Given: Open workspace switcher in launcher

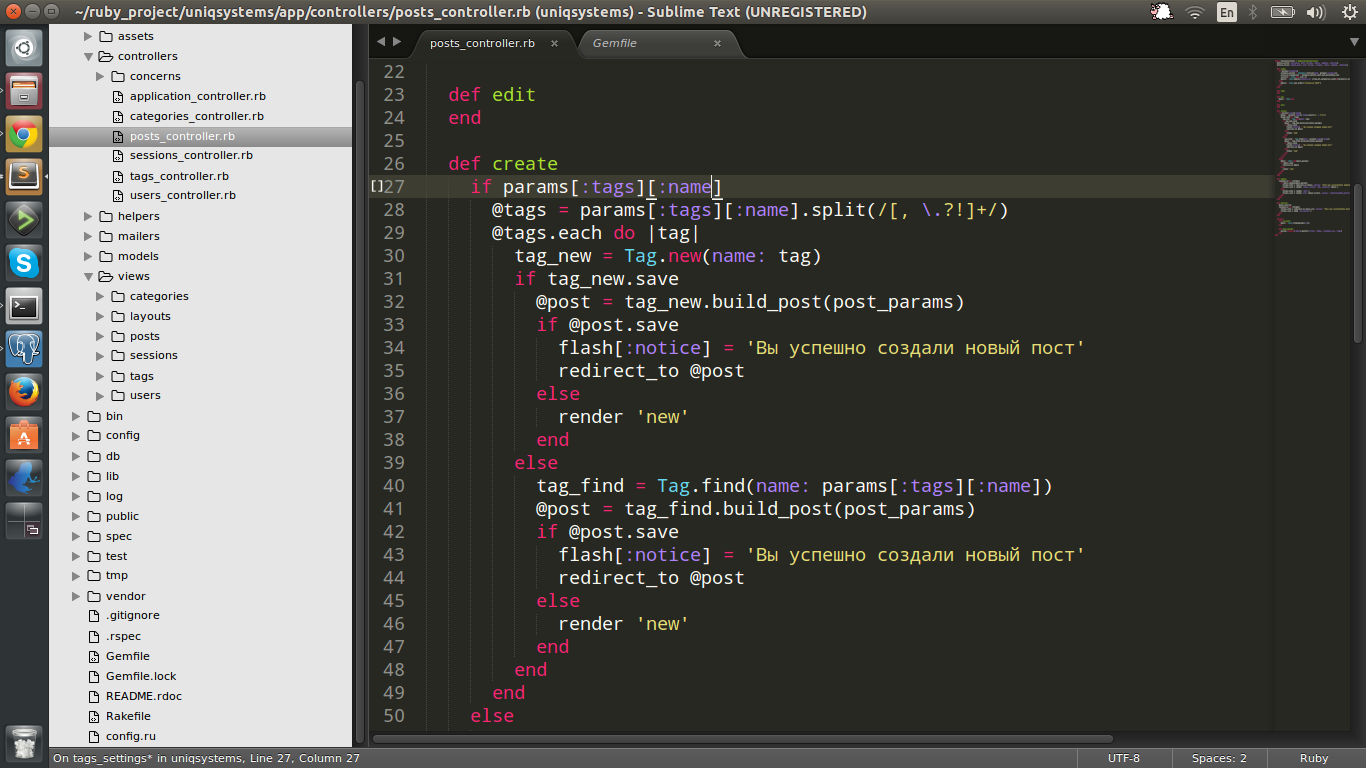Looking at the screenshot, I should coord(24,521).
